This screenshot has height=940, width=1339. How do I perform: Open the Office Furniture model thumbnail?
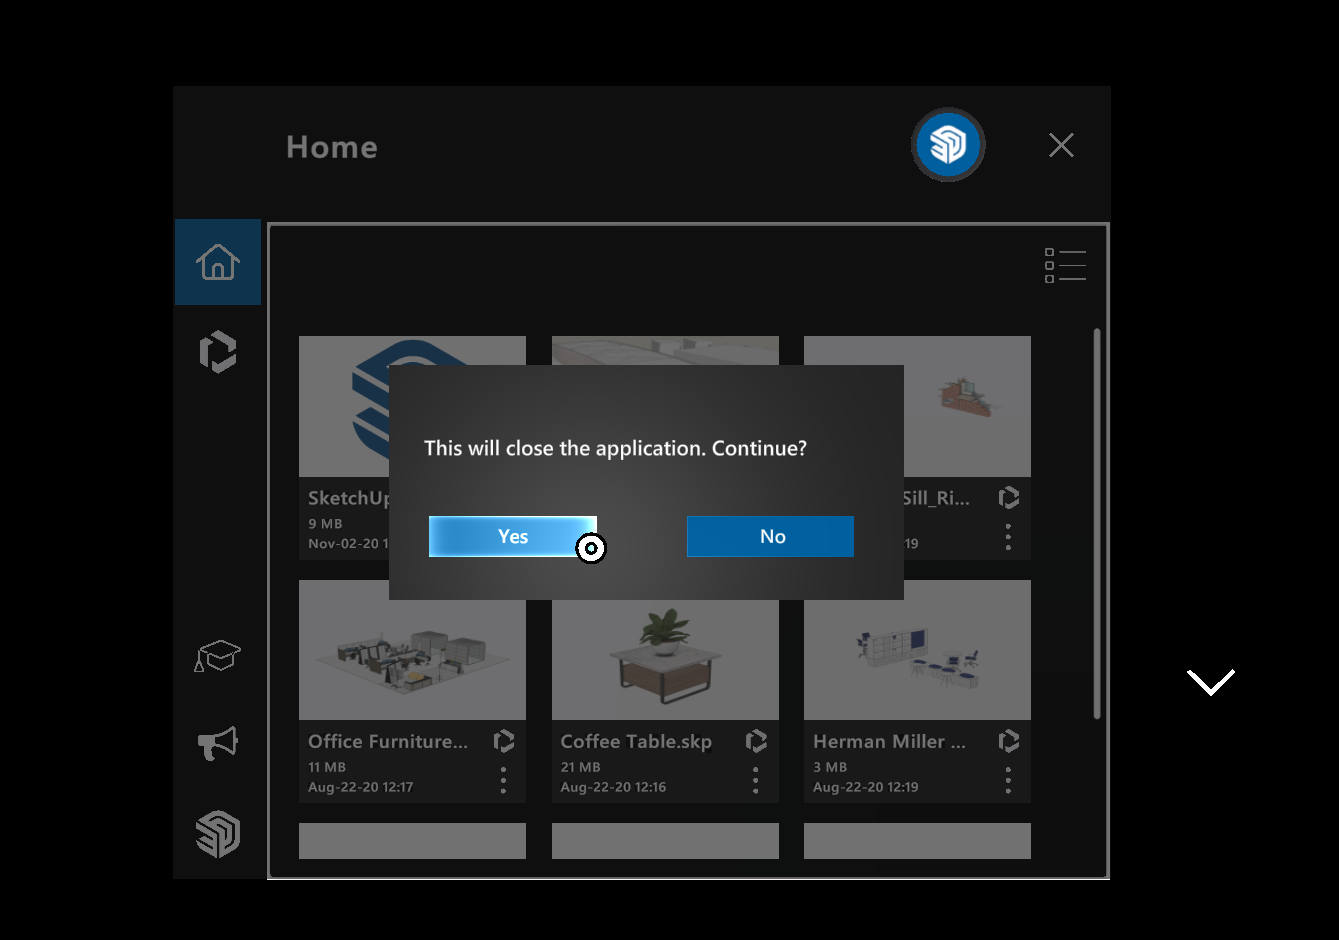tap(412, 651)
